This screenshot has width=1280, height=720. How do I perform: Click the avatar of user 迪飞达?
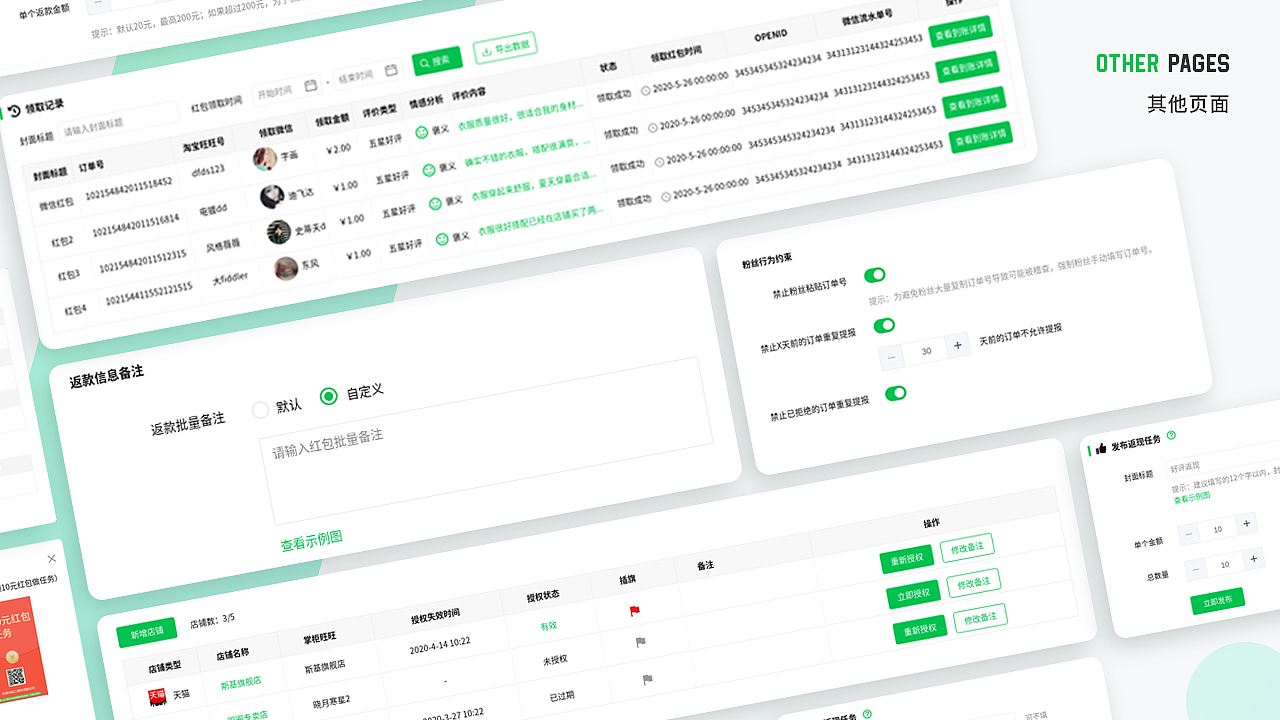[272, 196]
